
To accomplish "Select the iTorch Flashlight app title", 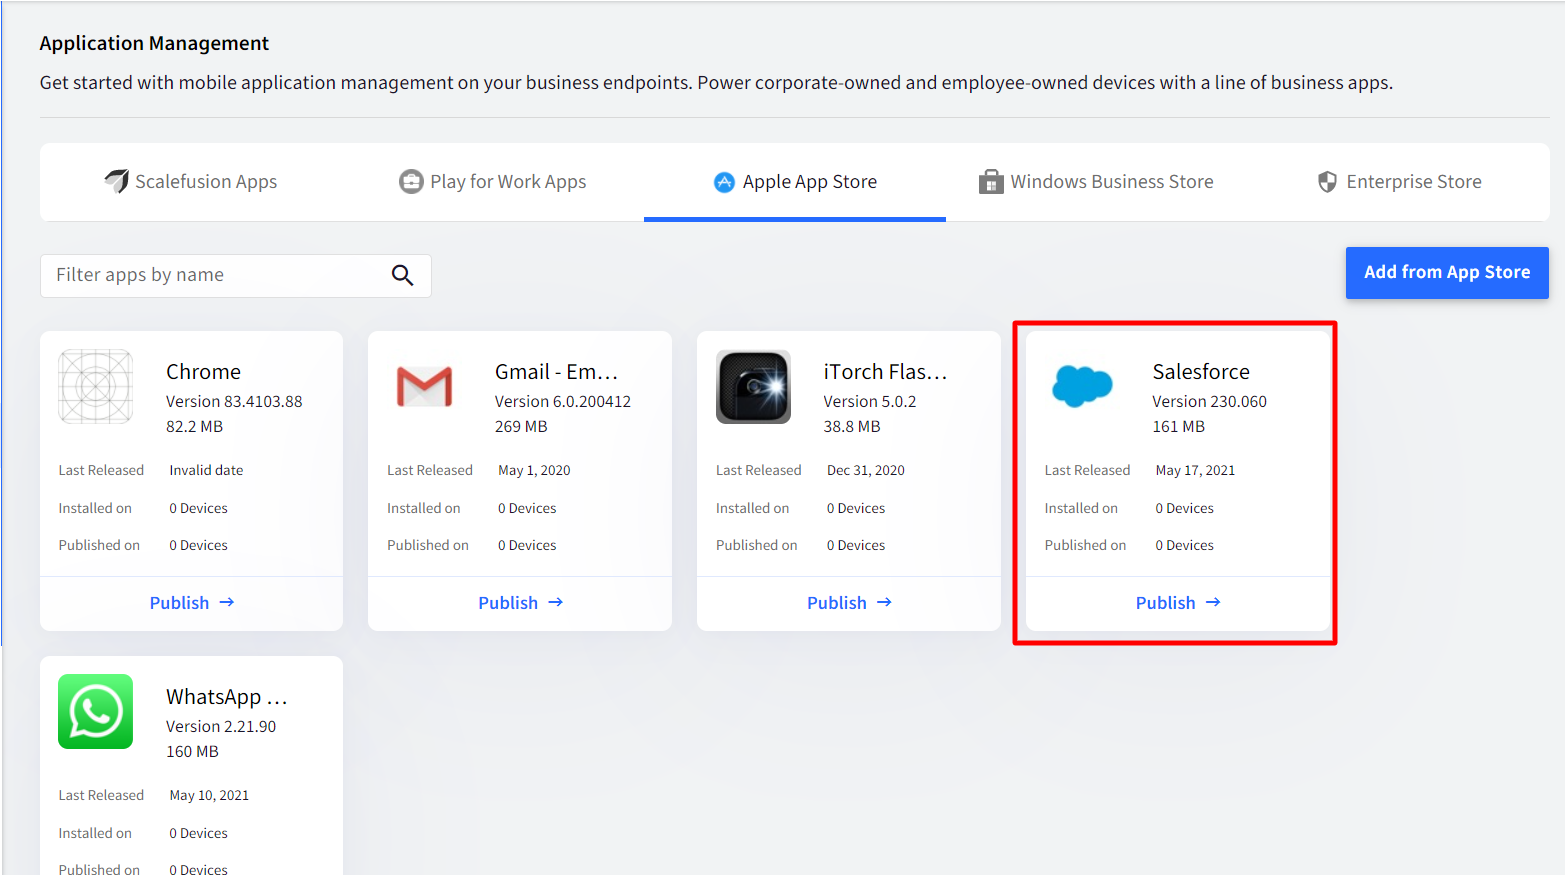I will 885,372.
